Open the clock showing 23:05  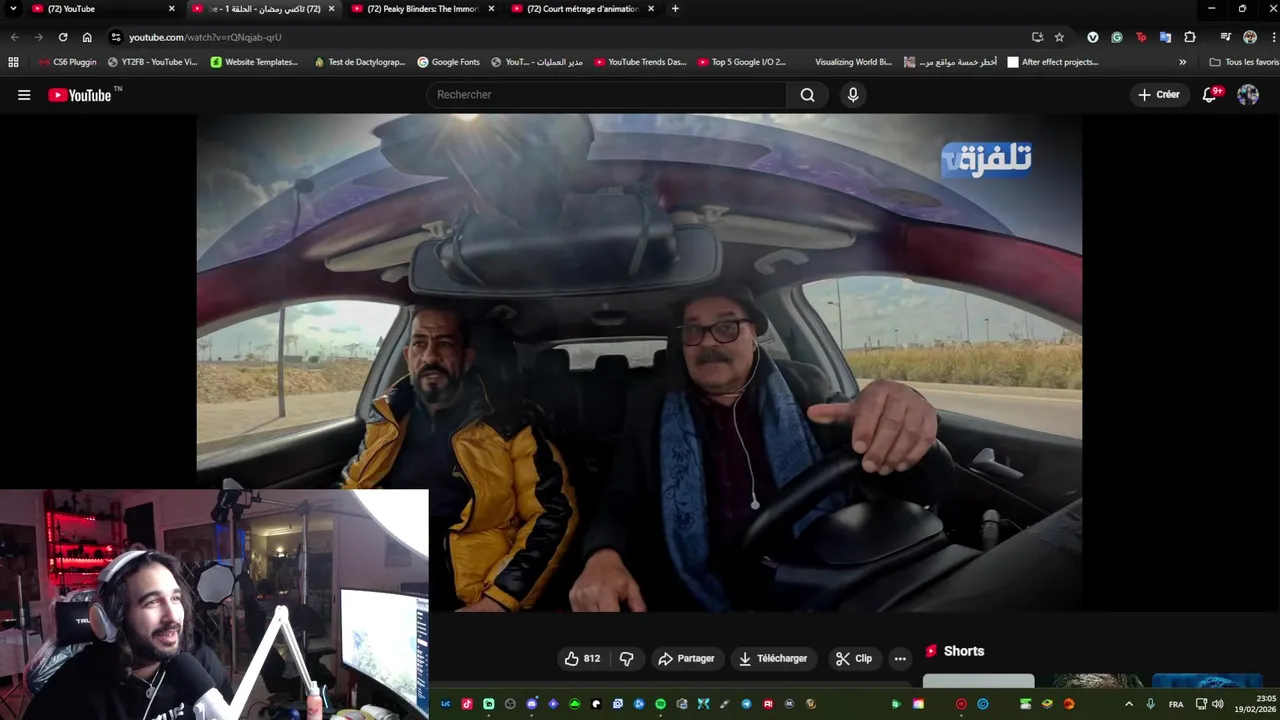click(x=1254, y=704)
